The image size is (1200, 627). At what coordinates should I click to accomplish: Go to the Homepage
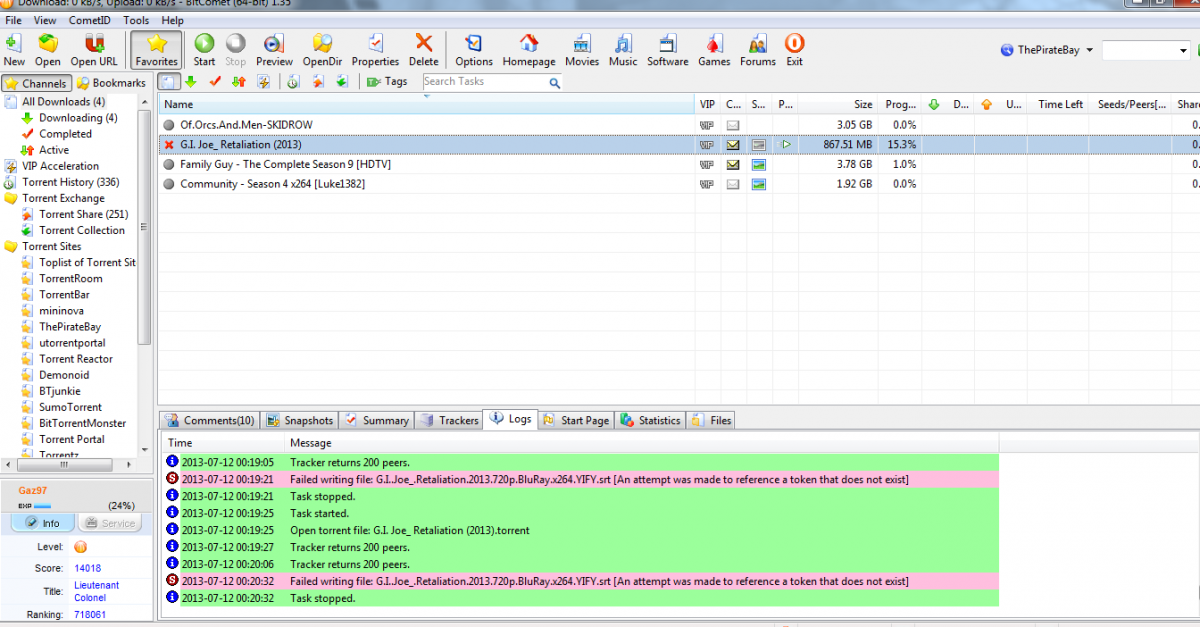tap(529, 49)
